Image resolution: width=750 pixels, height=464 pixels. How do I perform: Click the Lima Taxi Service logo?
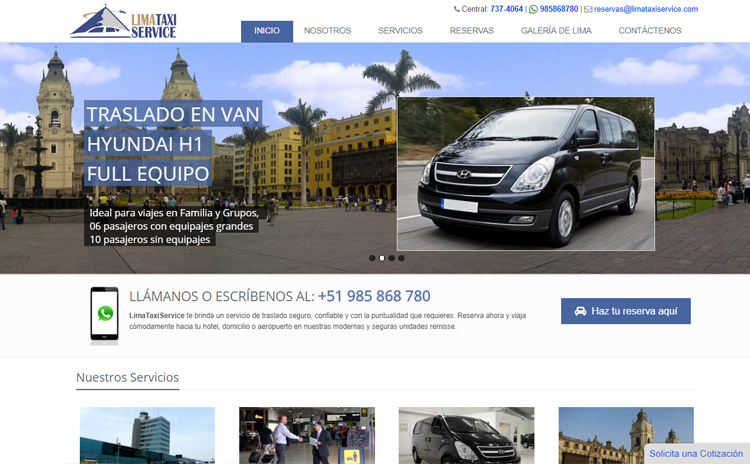[123, 22]
